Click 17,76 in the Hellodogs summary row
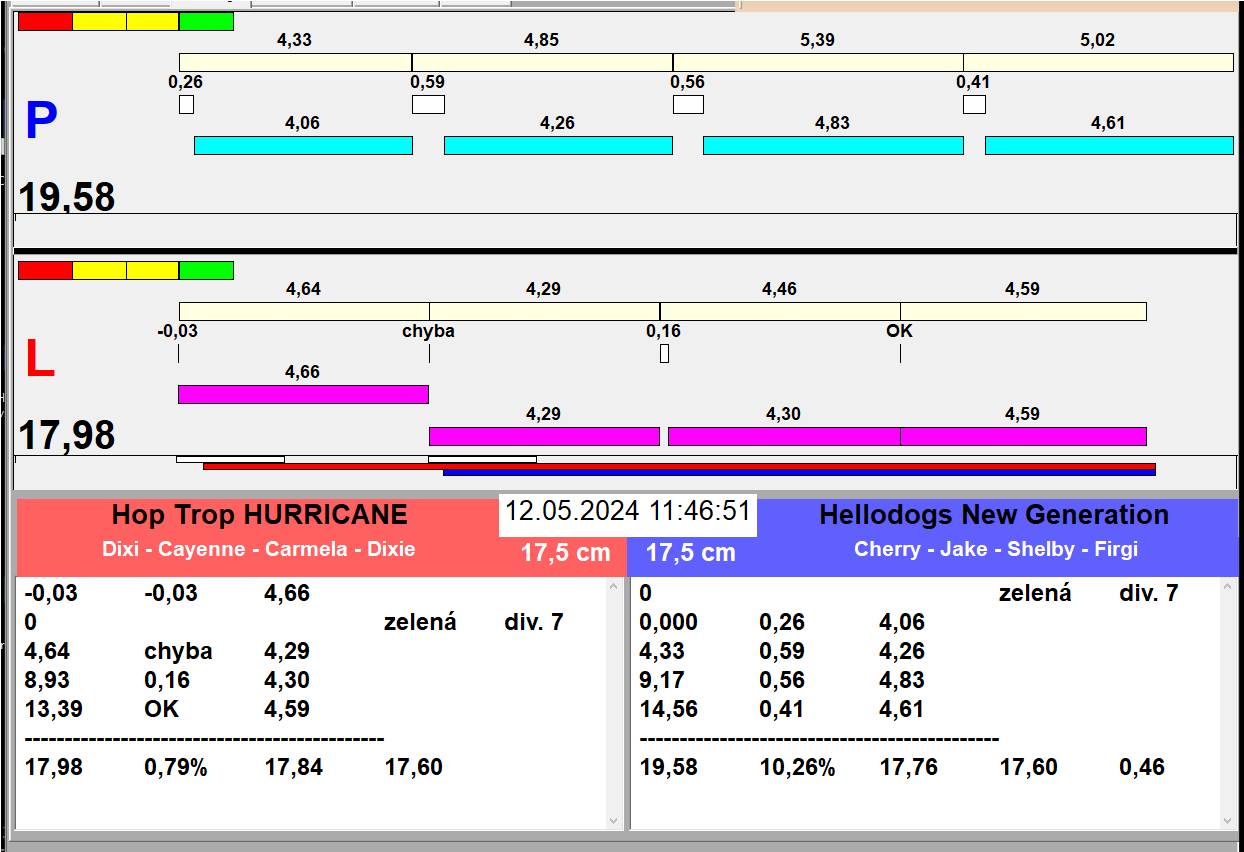Image resolution: width=1244 pixels, height=852 pixels. pos(909,768)
